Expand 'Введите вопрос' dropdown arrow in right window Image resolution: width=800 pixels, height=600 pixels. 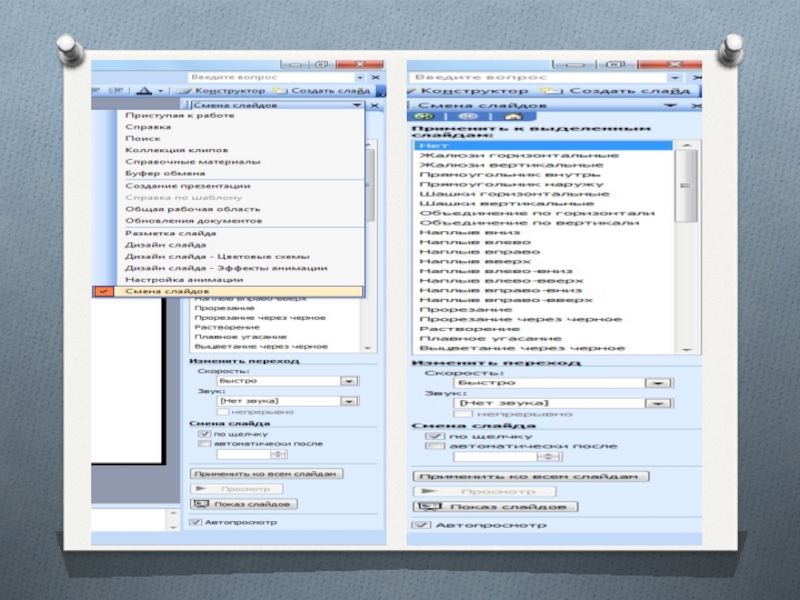click(675, 77)
